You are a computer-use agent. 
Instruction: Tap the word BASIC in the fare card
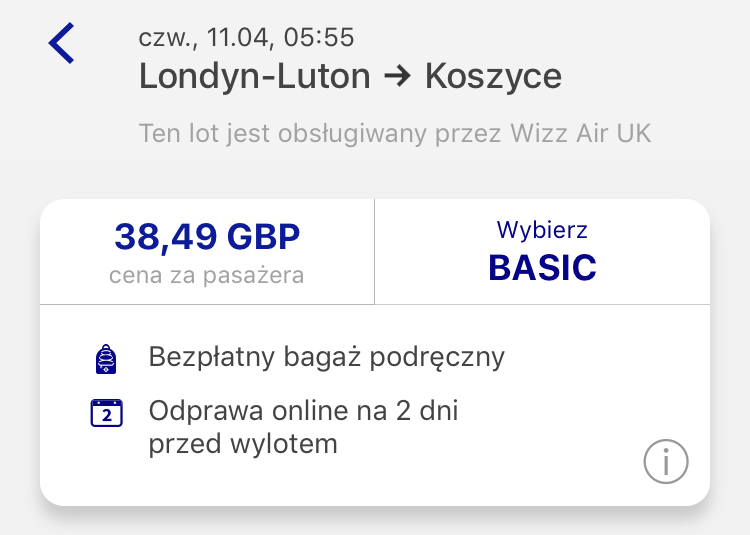[x=542, y=267]
